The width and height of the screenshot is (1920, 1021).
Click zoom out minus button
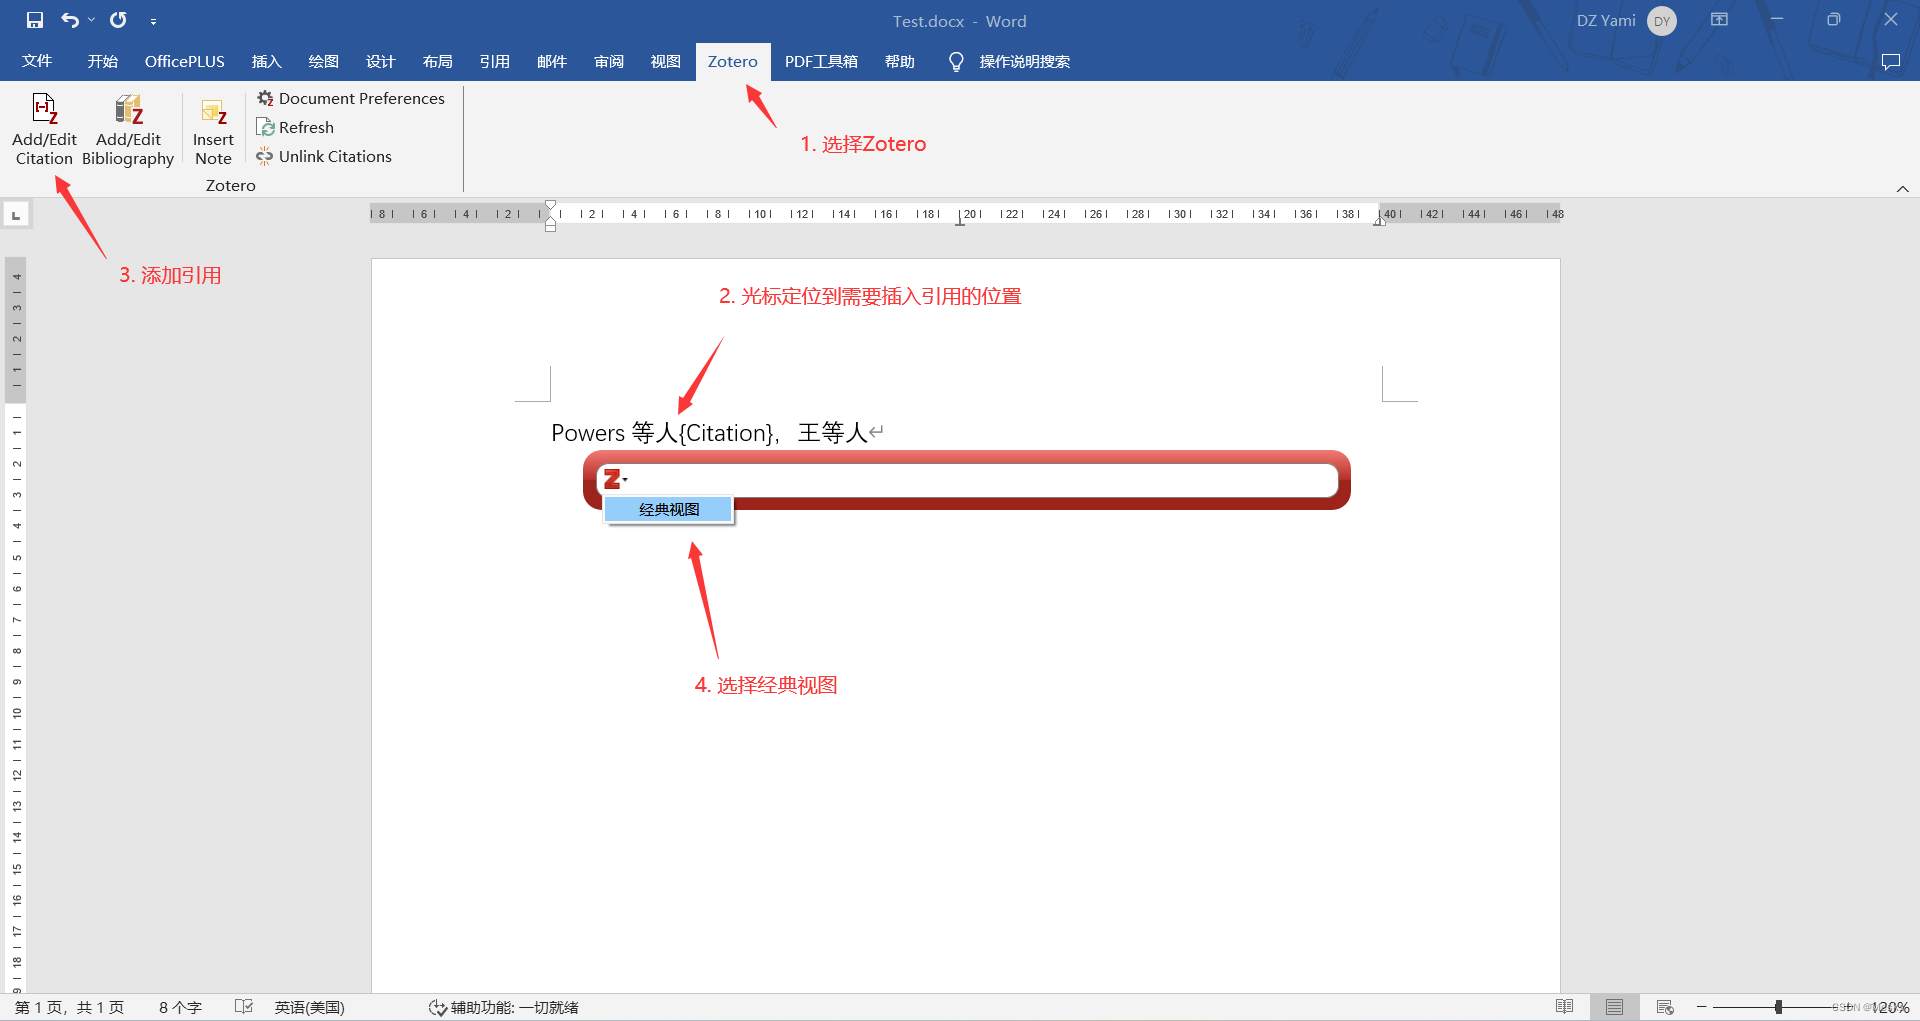point(1701,1007)
